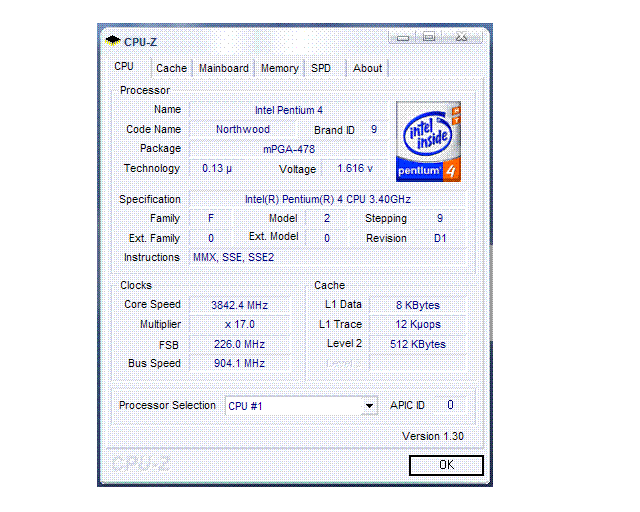Click the Stepping value 9

tap(440, 218)
